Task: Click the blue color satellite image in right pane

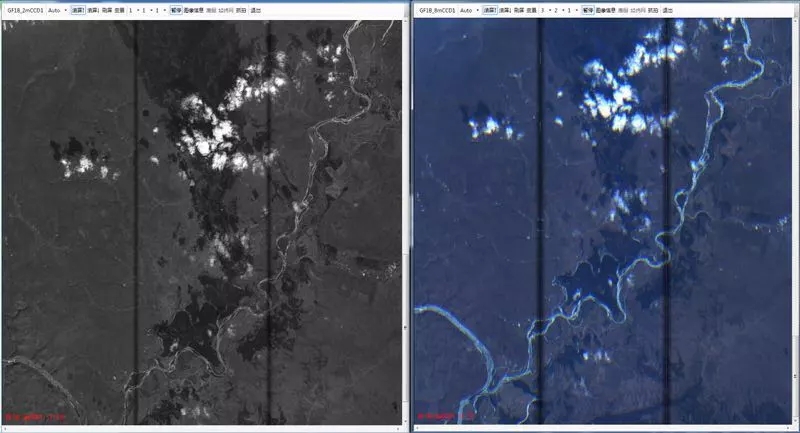Action: [605, 220]
